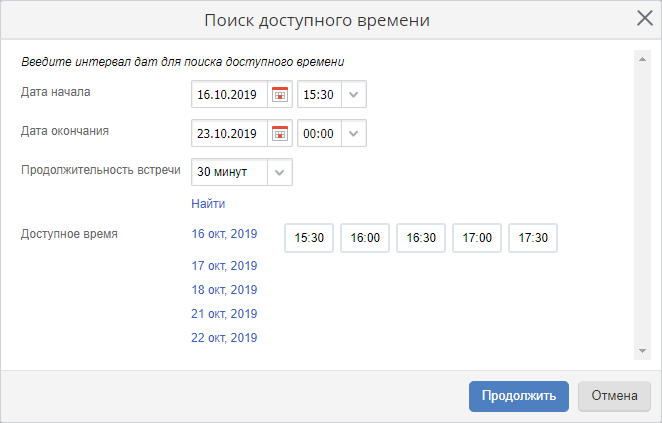Pick the 17:30 time slot
Viewport: 662px width, 423px height.
point(533,238)
